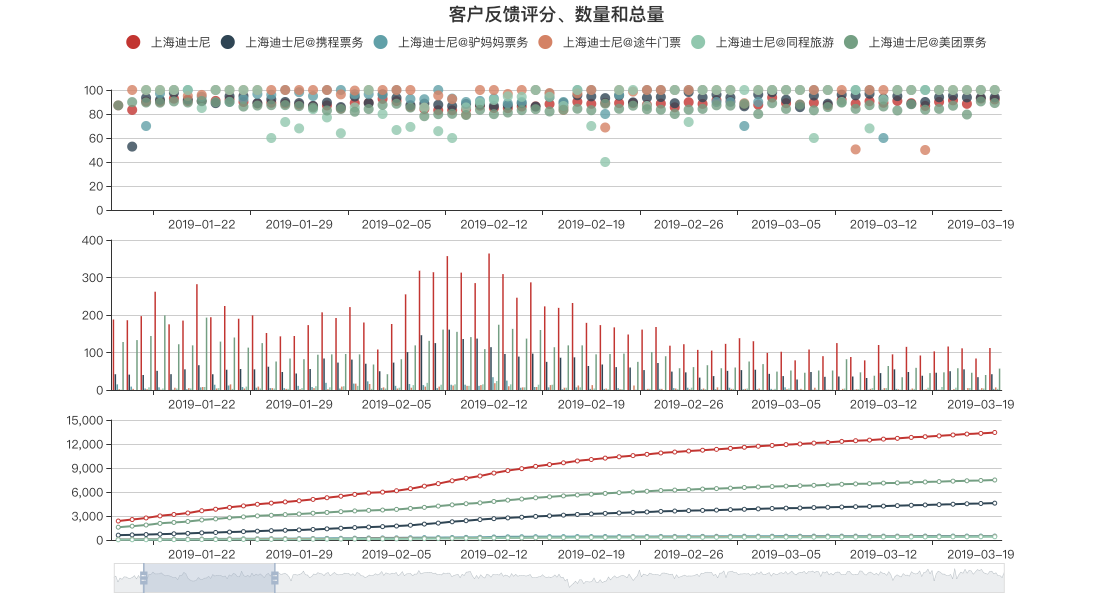This screenshot has height=600, width=1113.
Task: Click the light green 同程旅游 legend dot
Action: coord(698,43)
